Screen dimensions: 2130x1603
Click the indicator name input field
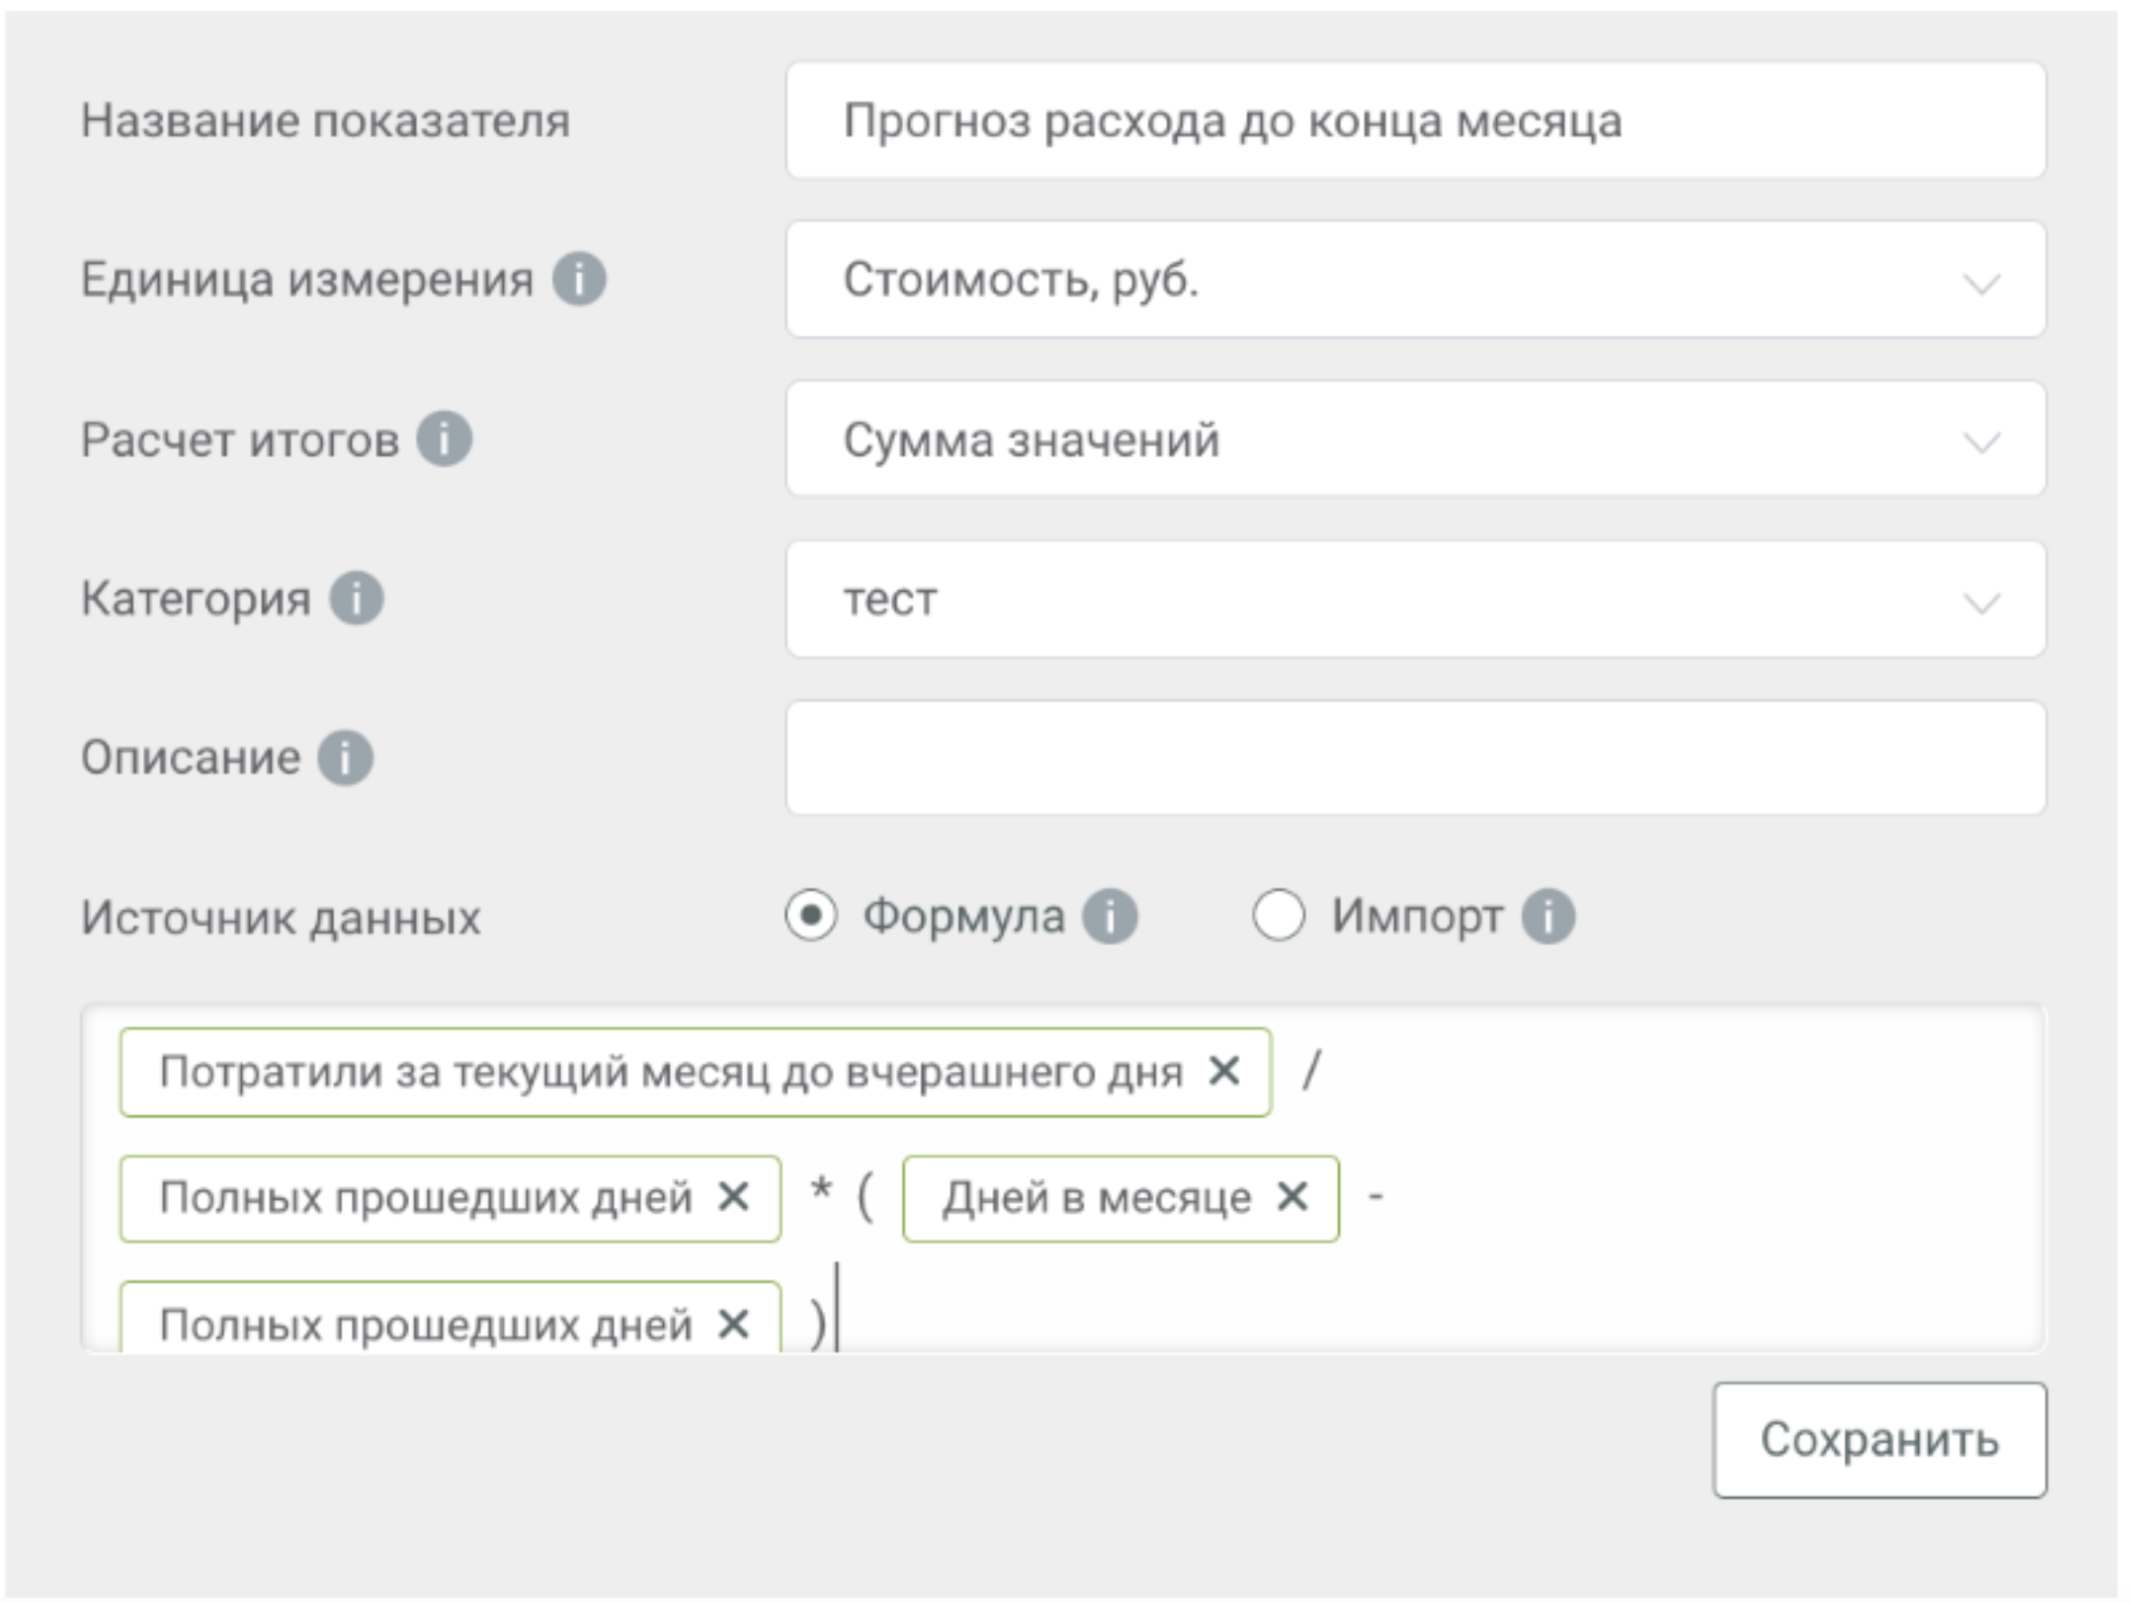(x=1415, y=121)
